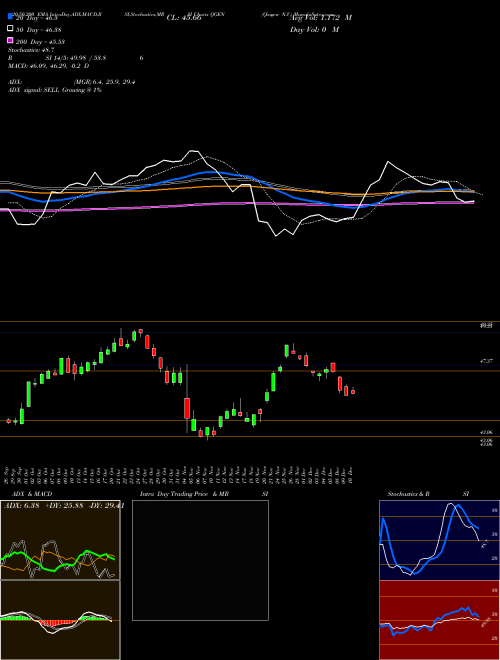Click the magenta 200 Day legend swatch
The width and height of the screenshot is (500, 660).
click(x=10, y=40)
